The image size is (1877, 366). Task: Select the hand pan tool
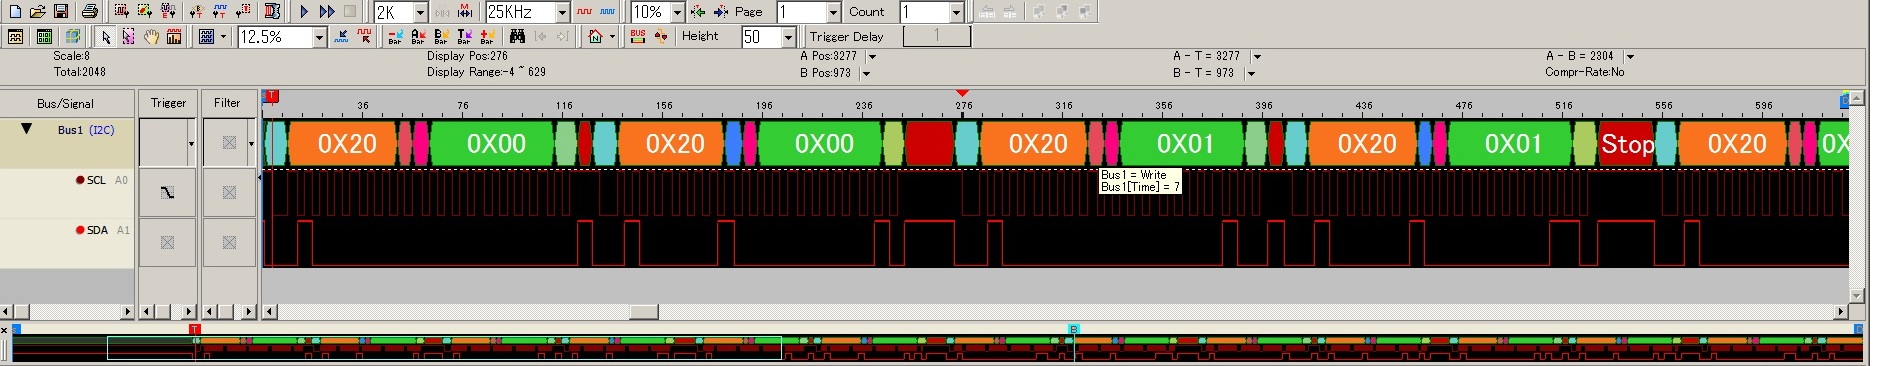pos(151,37)
